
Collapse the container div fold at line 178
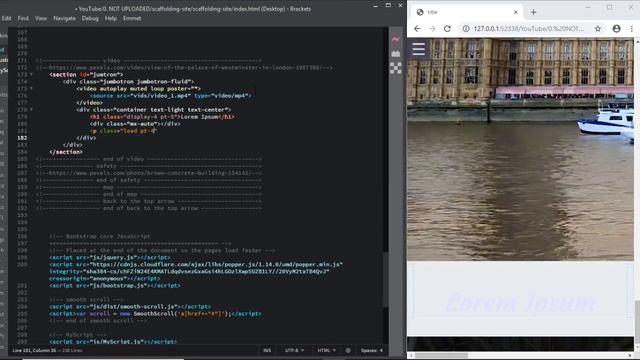31,109
